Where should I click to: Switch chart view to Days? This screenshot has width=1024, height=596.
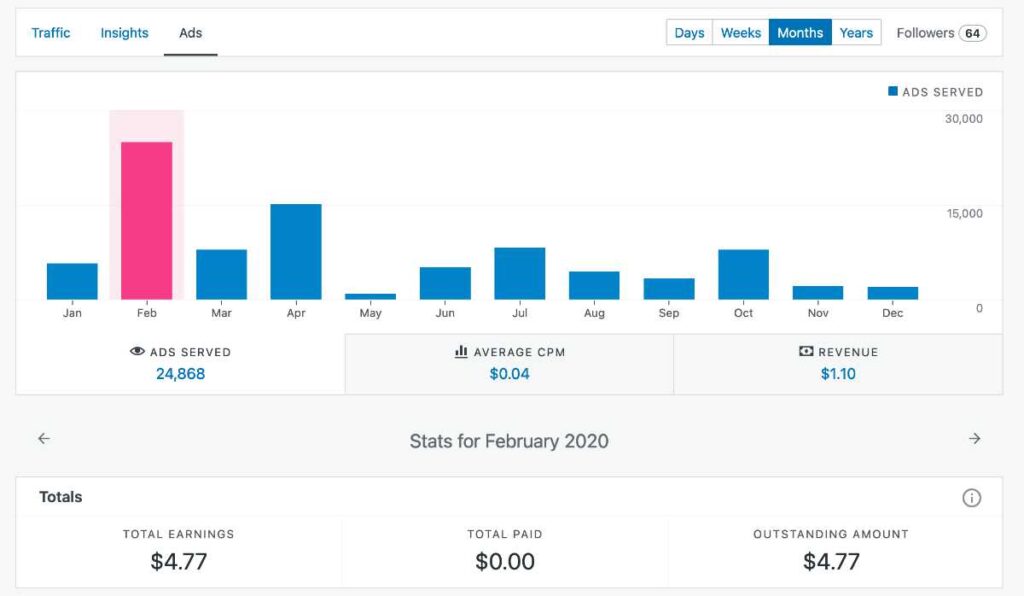tap(689, 33)
